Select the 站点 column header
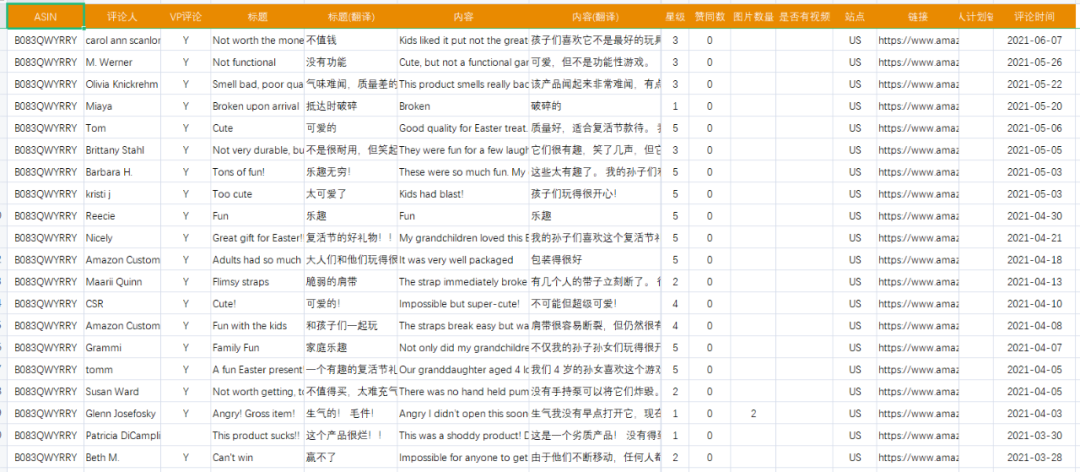Screen dimensions: 1080x472 (855, 17)
